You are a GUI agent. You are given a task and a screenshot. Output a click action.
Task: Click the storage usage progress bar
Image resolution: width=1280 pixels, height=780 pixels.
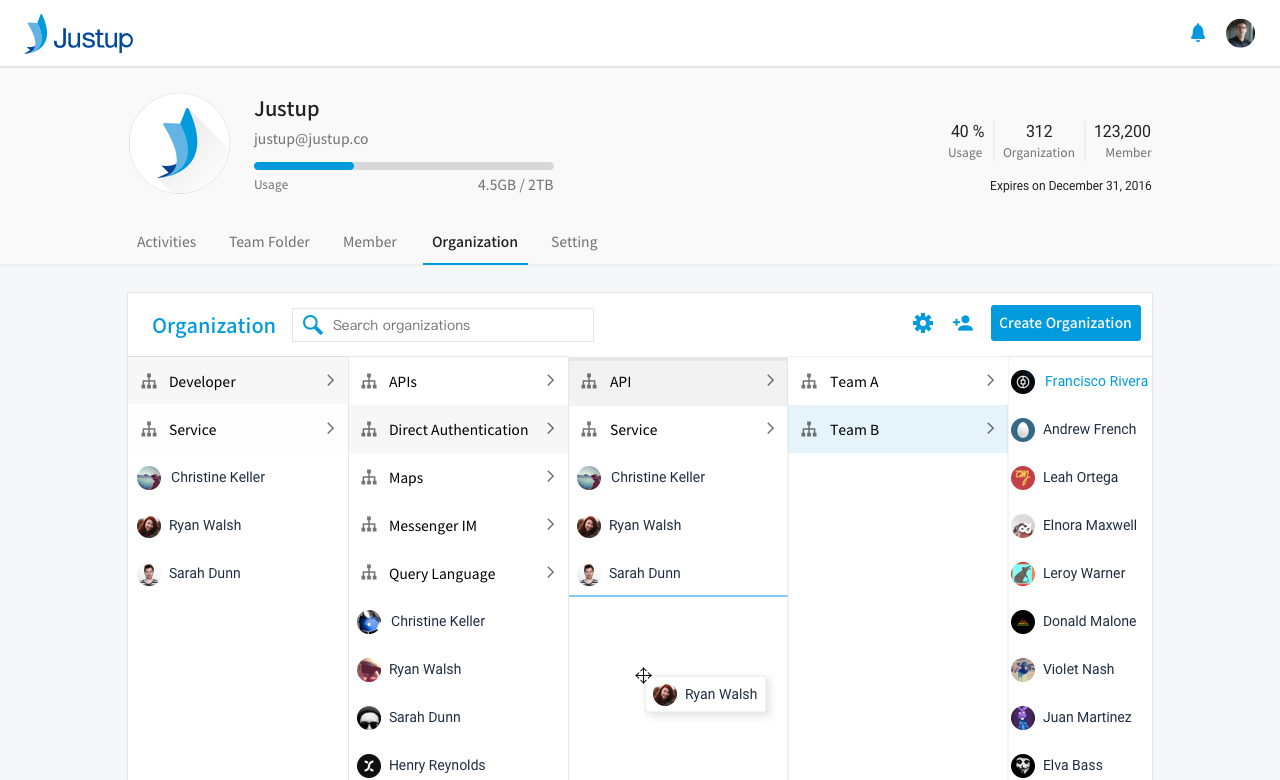click(x=403, y=166)
